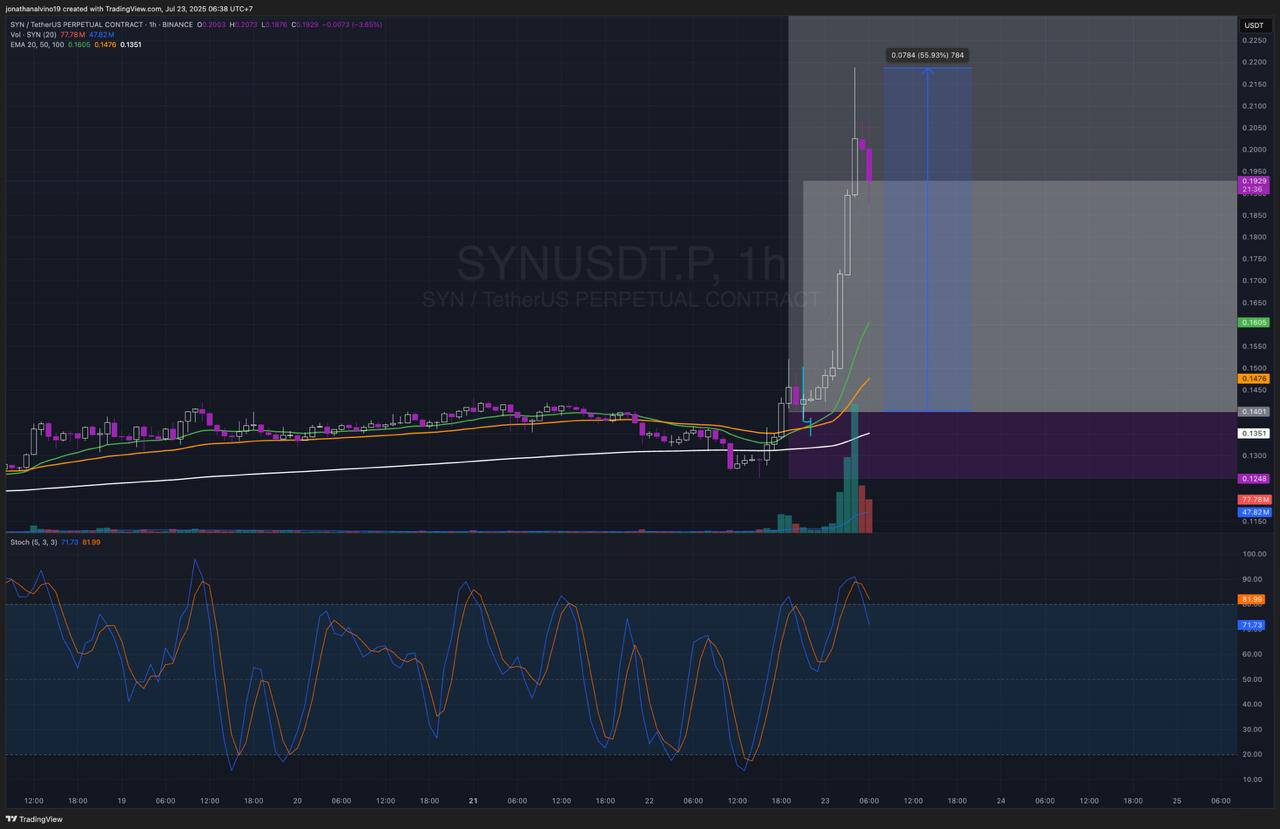
Task: Click the orange 81.99 stochastic value tag
Action: (1252, 599)
